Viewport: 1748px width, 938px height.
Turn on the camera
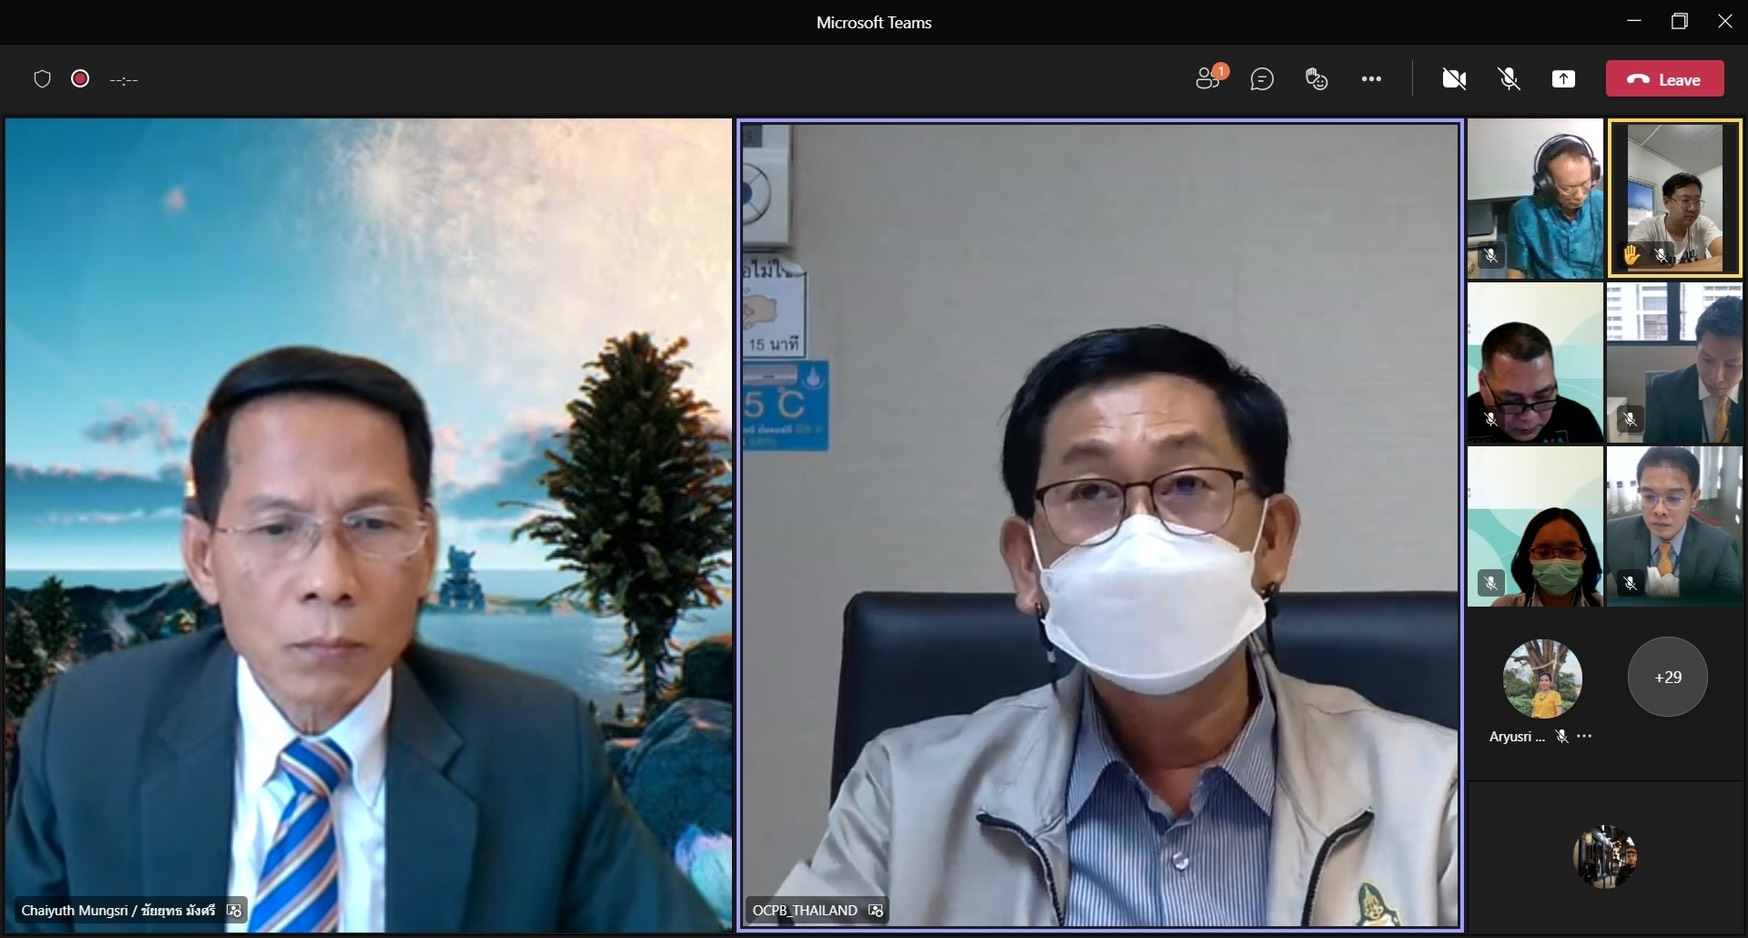pos(1454,79)
